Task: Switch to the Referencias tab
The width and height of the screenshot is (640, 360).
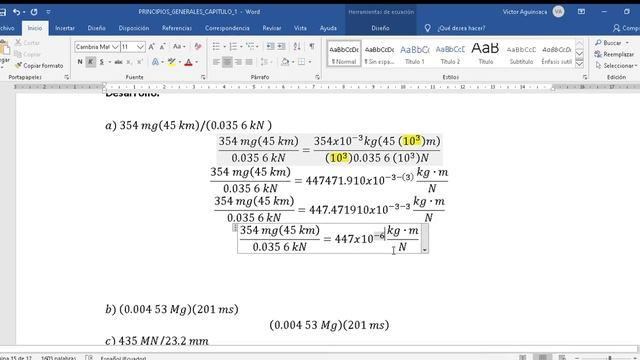Action: (x=177, y=28)
